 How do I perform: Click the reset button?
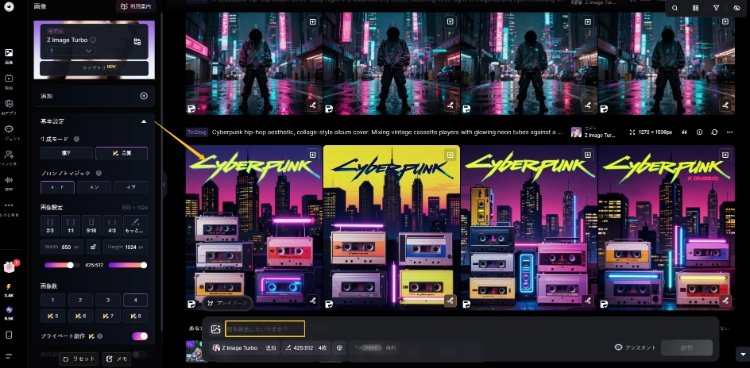click(x=78, y=359)
